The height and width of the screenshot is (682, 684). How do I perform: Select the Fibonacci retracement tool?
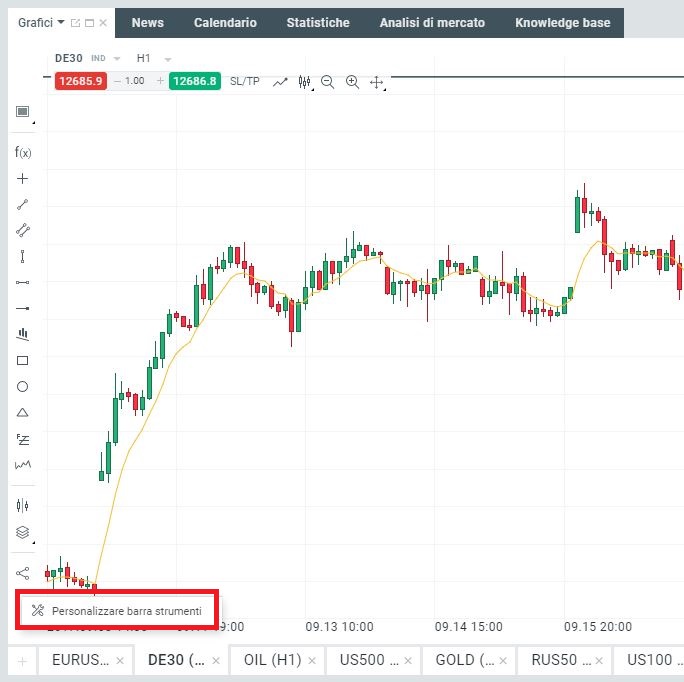(23, 438)
